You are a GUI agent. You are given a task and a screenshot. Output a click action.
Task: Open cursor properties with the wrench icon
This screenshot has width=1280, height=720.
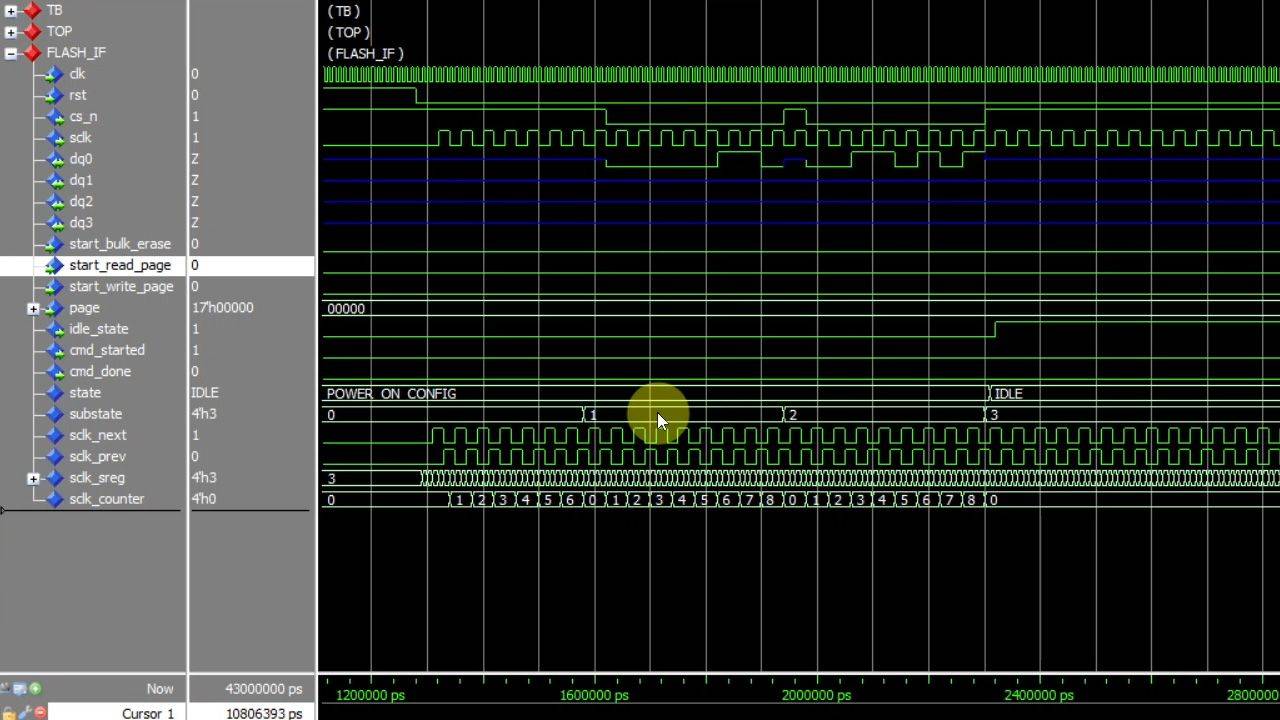pos(24,713)
